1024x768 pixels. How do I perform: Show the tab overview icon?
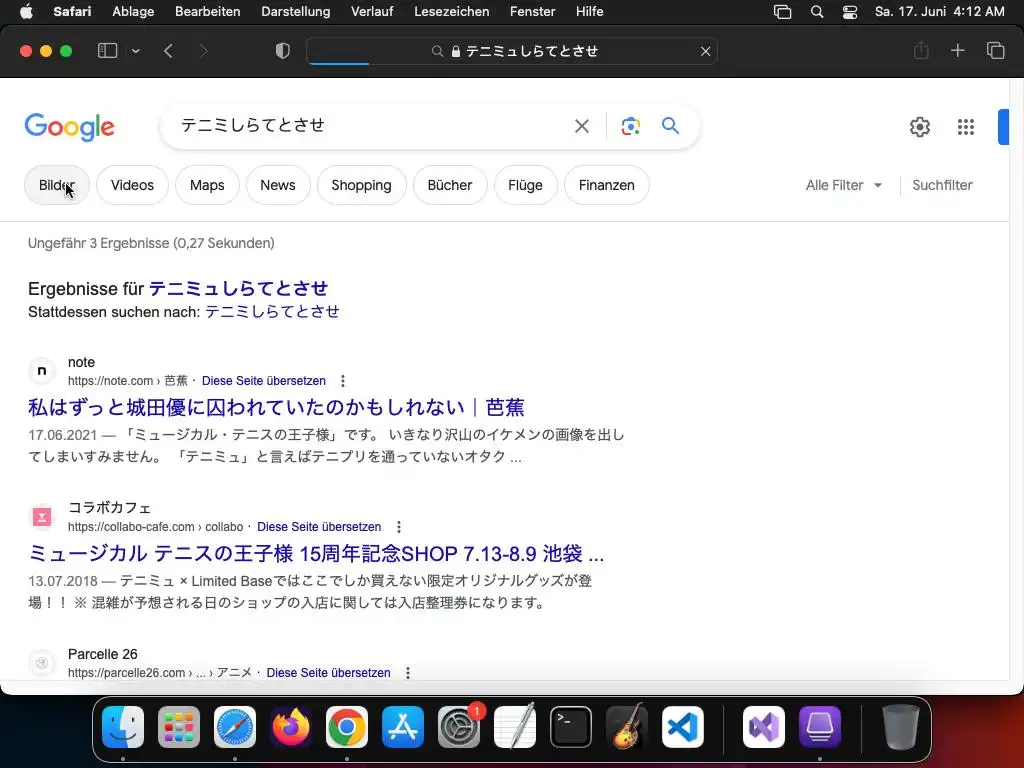tap(995, 50)
